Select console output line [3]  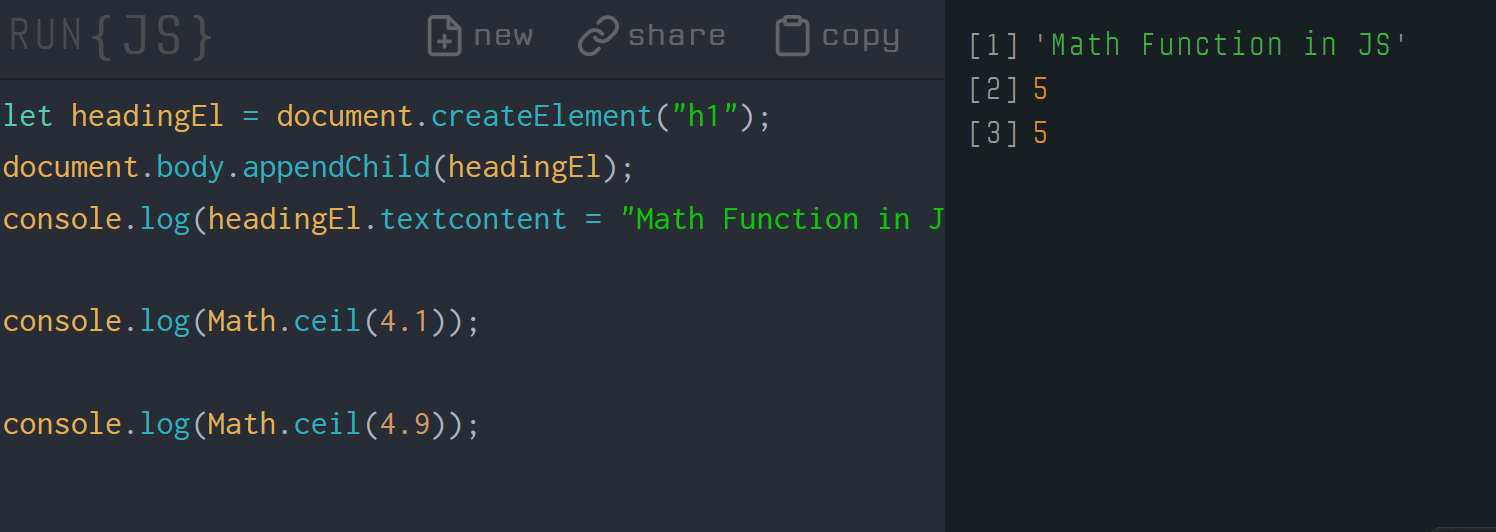click(x=1008, y=133)
